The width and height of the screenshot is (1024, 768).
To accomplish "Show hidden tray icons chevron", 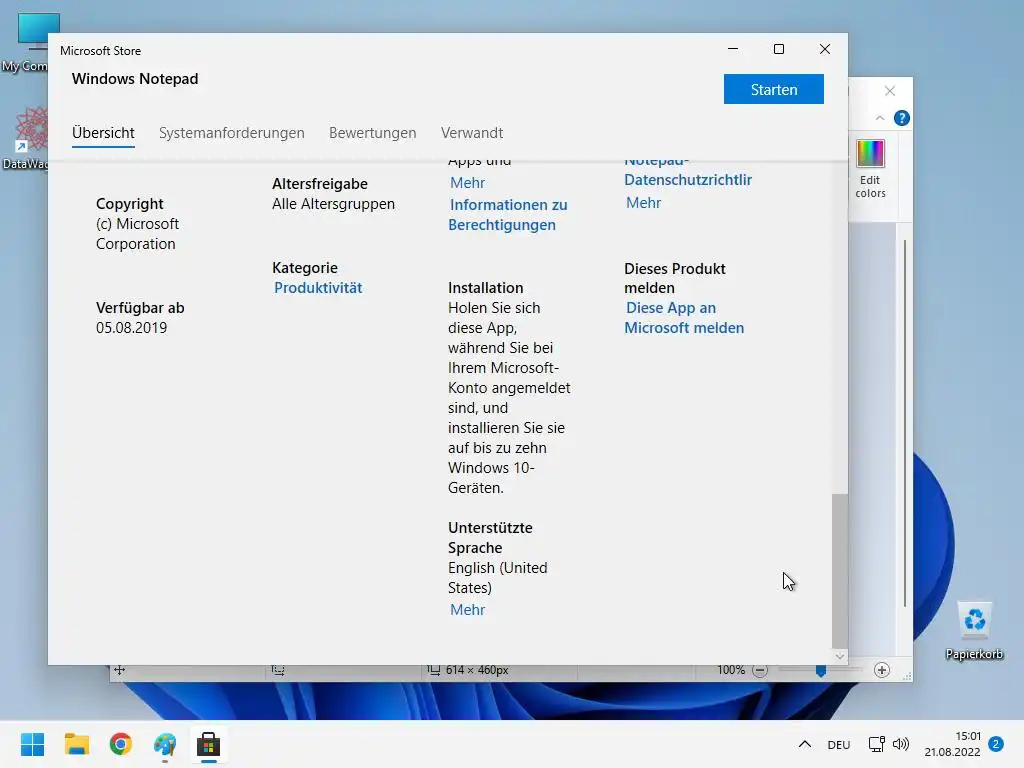I will click(805, 744).
